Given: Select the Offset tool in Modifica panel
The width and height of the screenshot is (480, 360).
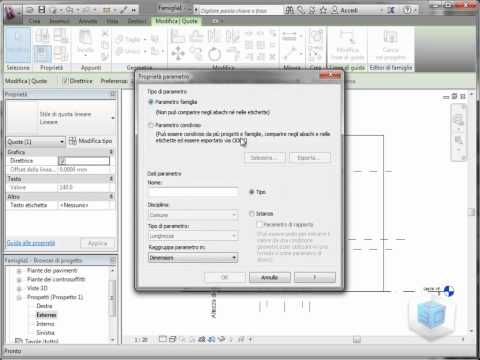Looking at the screenshot, I should click(196, 36).
